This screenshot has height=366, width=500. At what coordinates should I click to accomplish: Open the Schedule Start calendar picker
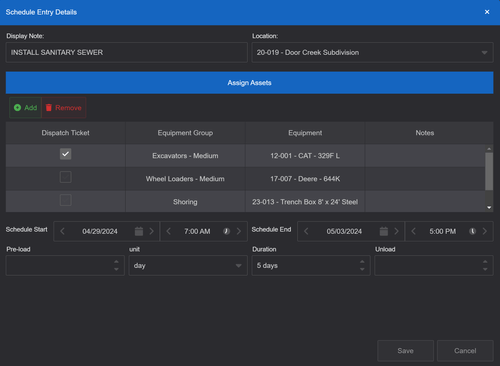(x=139, y=231)
